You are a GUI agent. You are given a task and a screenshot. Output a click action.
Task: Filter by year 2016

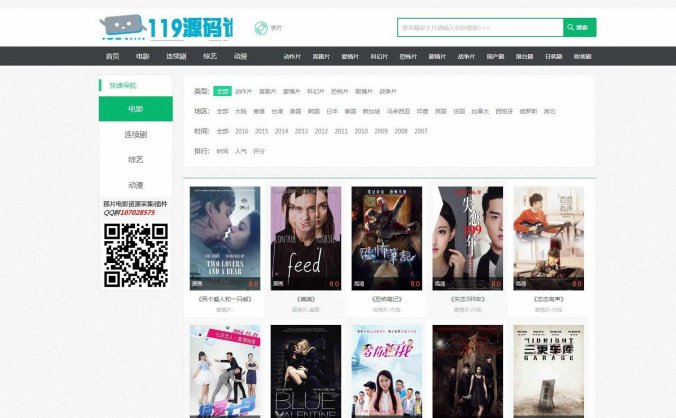click(x=241, y=131)
